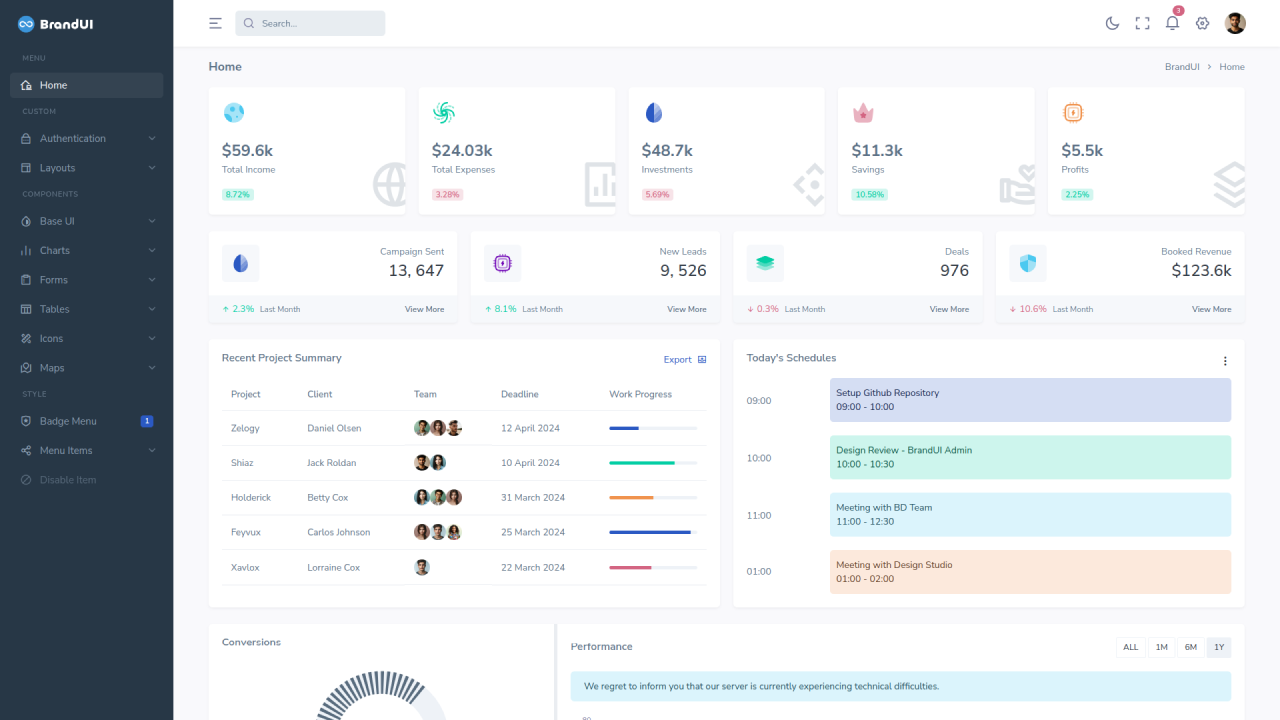Expand Authentication menu chevron
Screen dimensions: 1280x720
(x=152, y=139)
